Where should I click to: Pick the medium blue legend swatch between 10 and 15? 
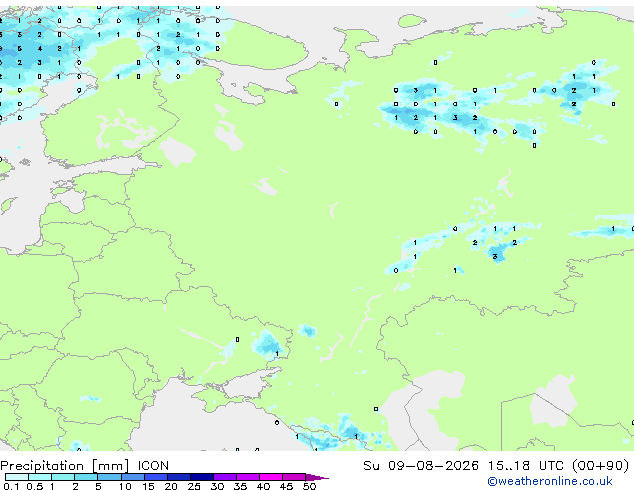[x=133, y=477]
